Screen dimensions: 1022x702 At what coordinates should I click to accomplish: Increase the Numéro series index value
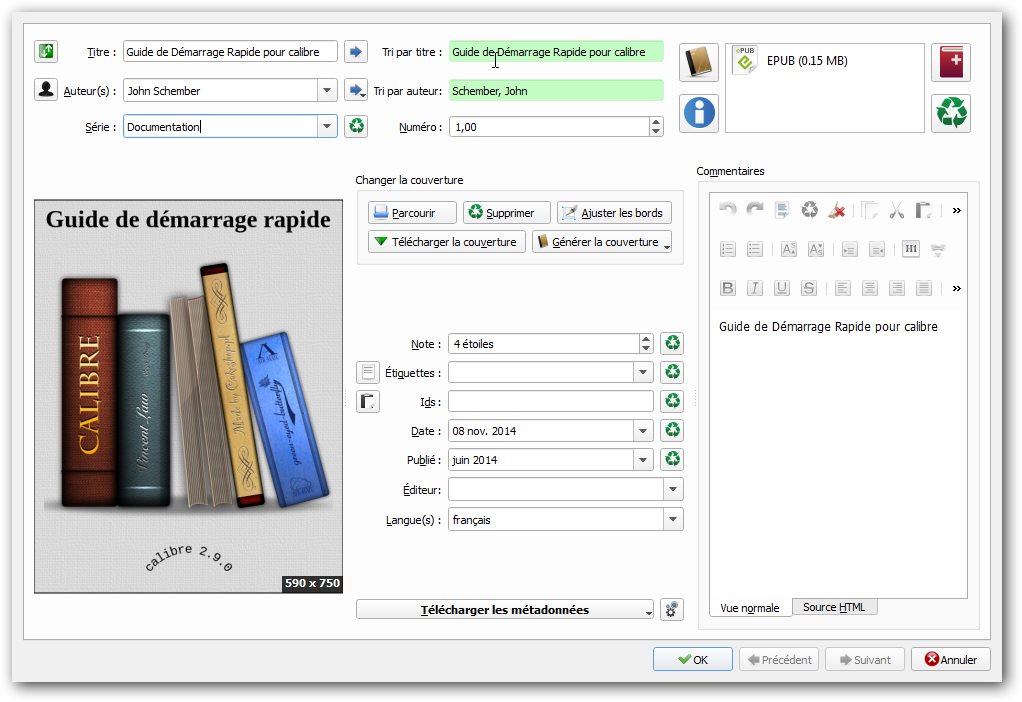click(x=656, y=122)
